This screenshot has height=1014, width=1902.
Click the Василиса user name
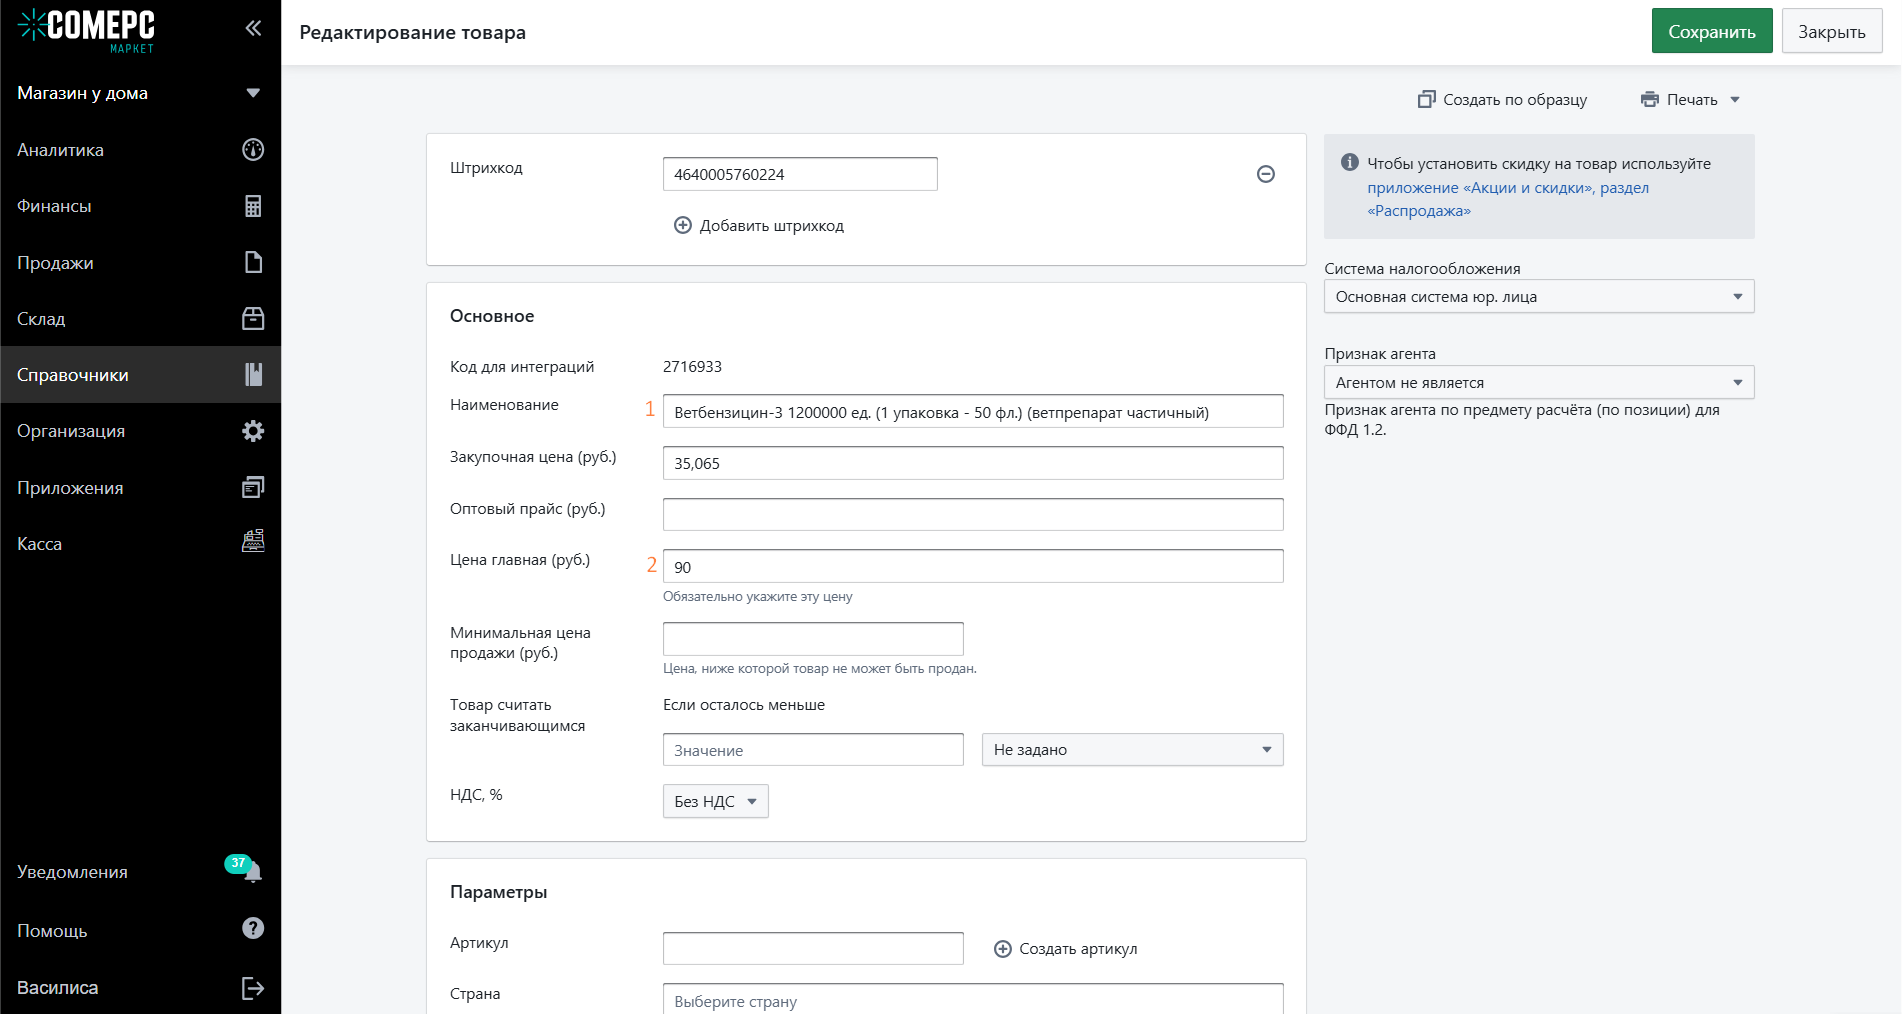[x=57, y=988]
